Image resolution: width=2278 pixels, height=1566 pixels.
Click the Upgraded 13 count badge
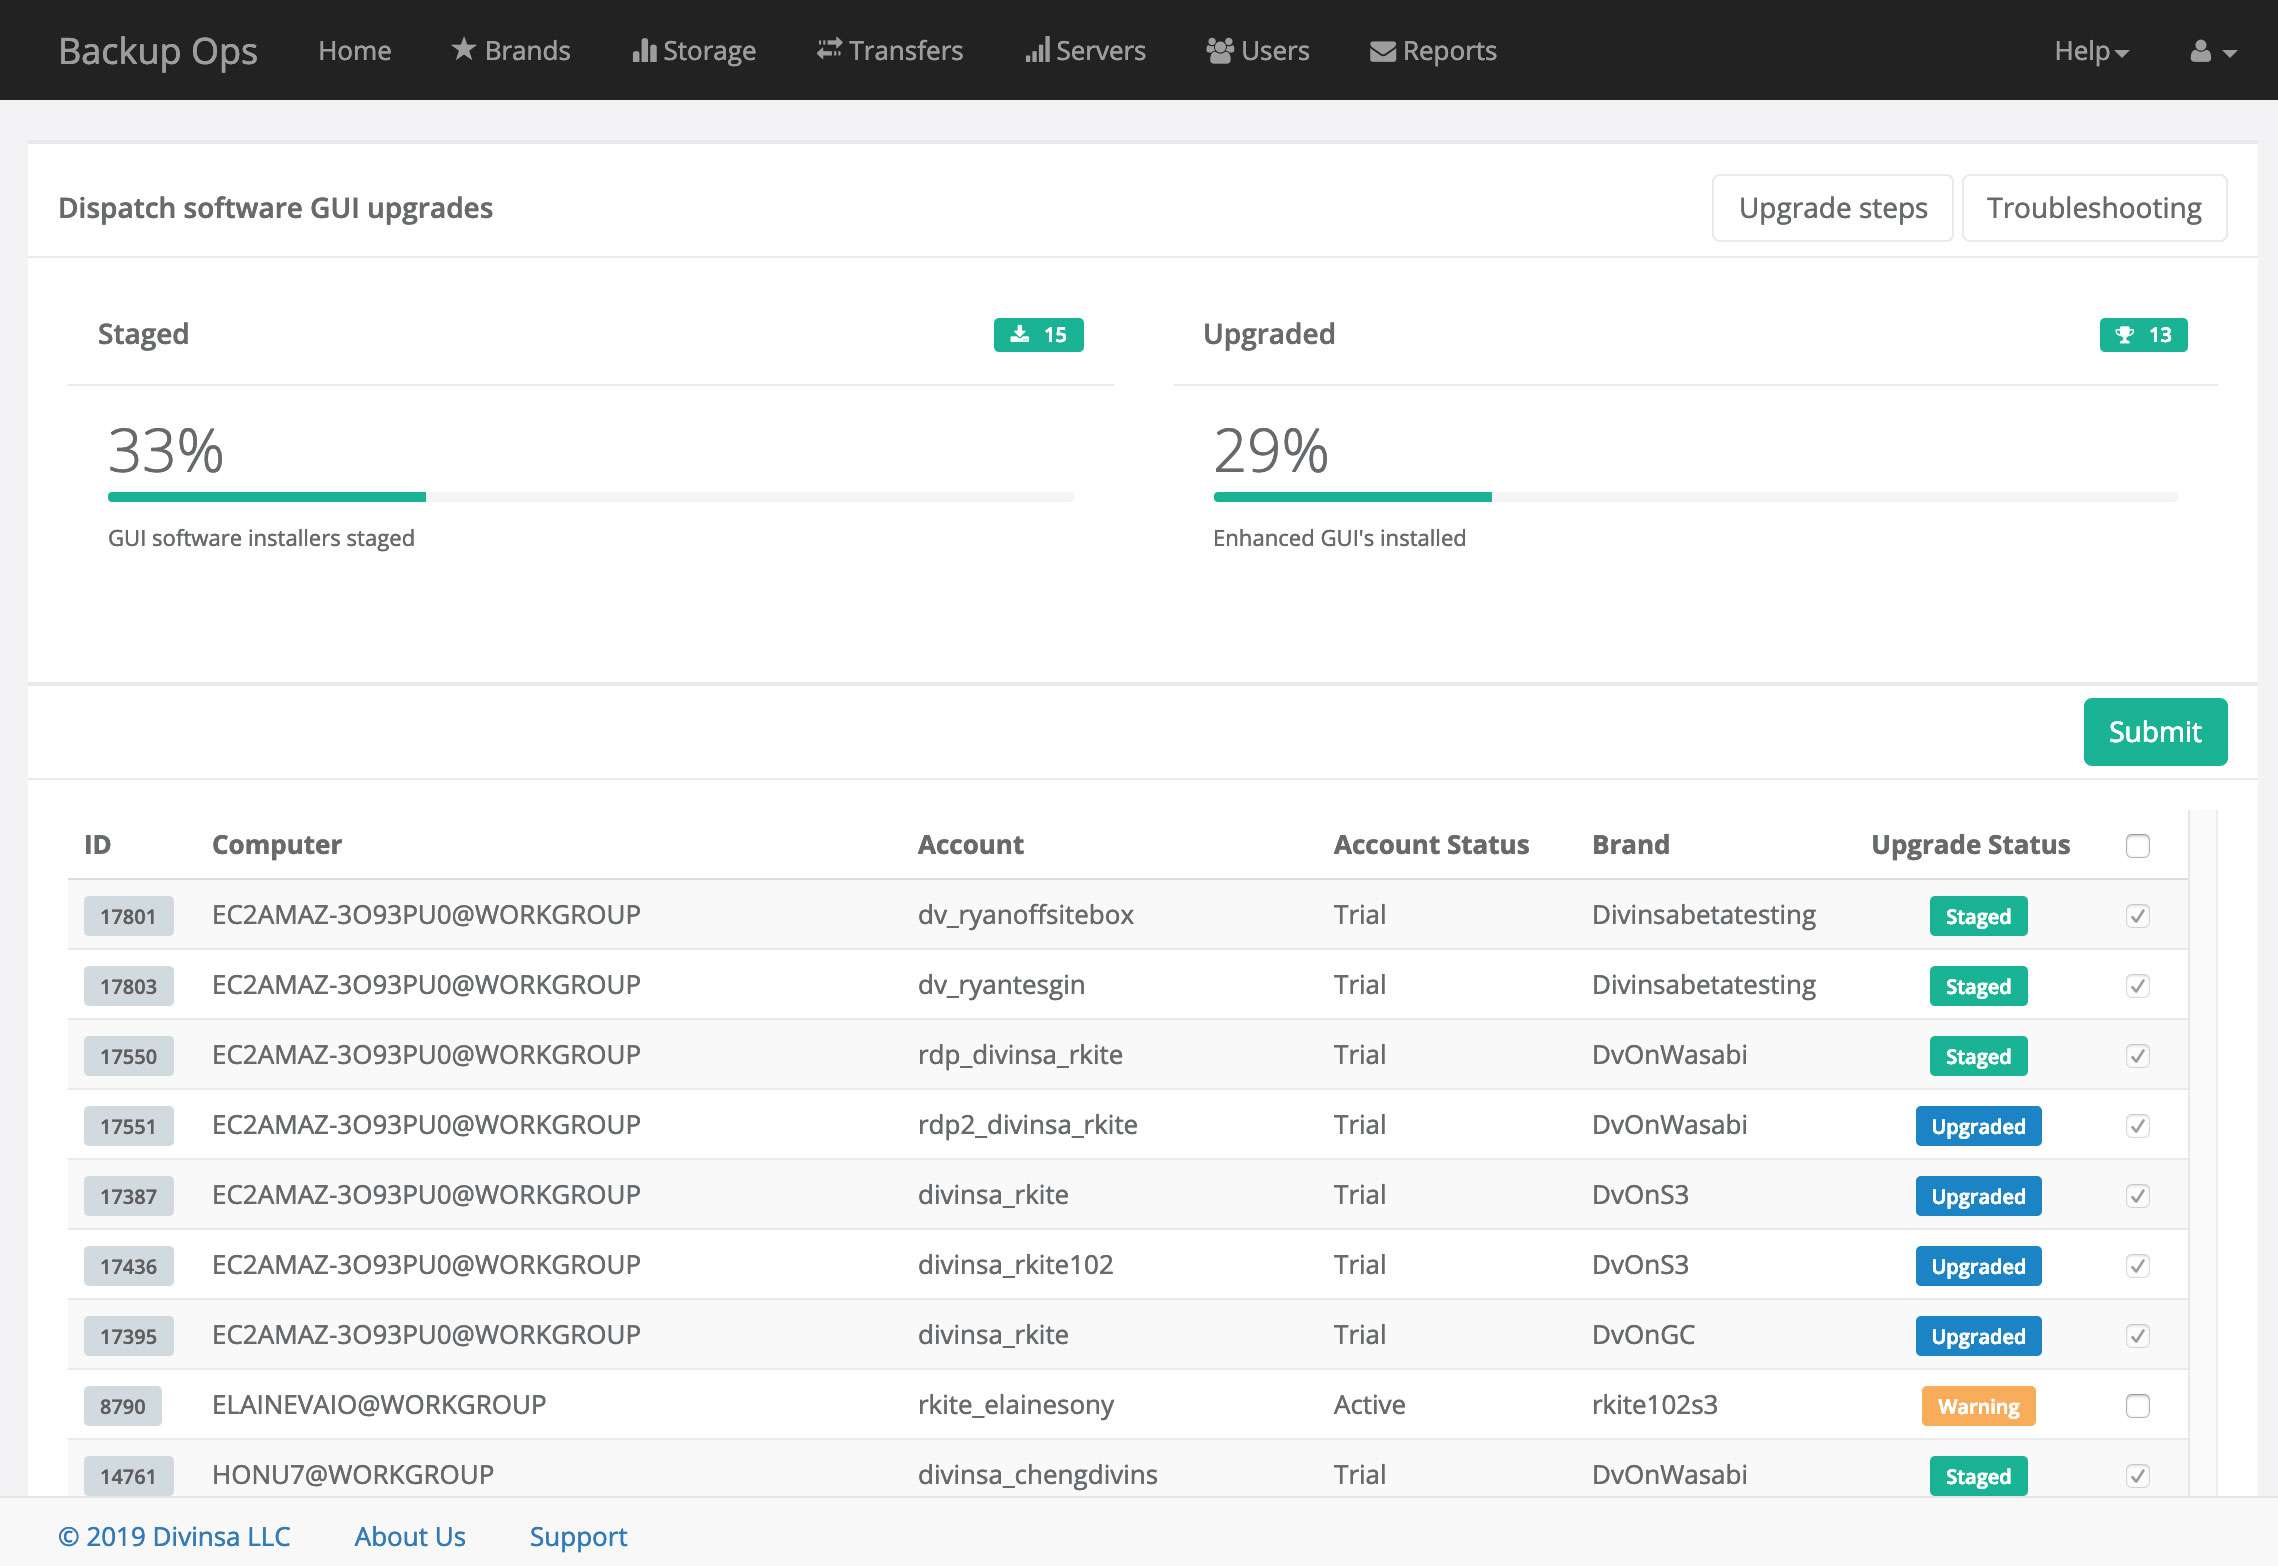(x=2143, y=335)
